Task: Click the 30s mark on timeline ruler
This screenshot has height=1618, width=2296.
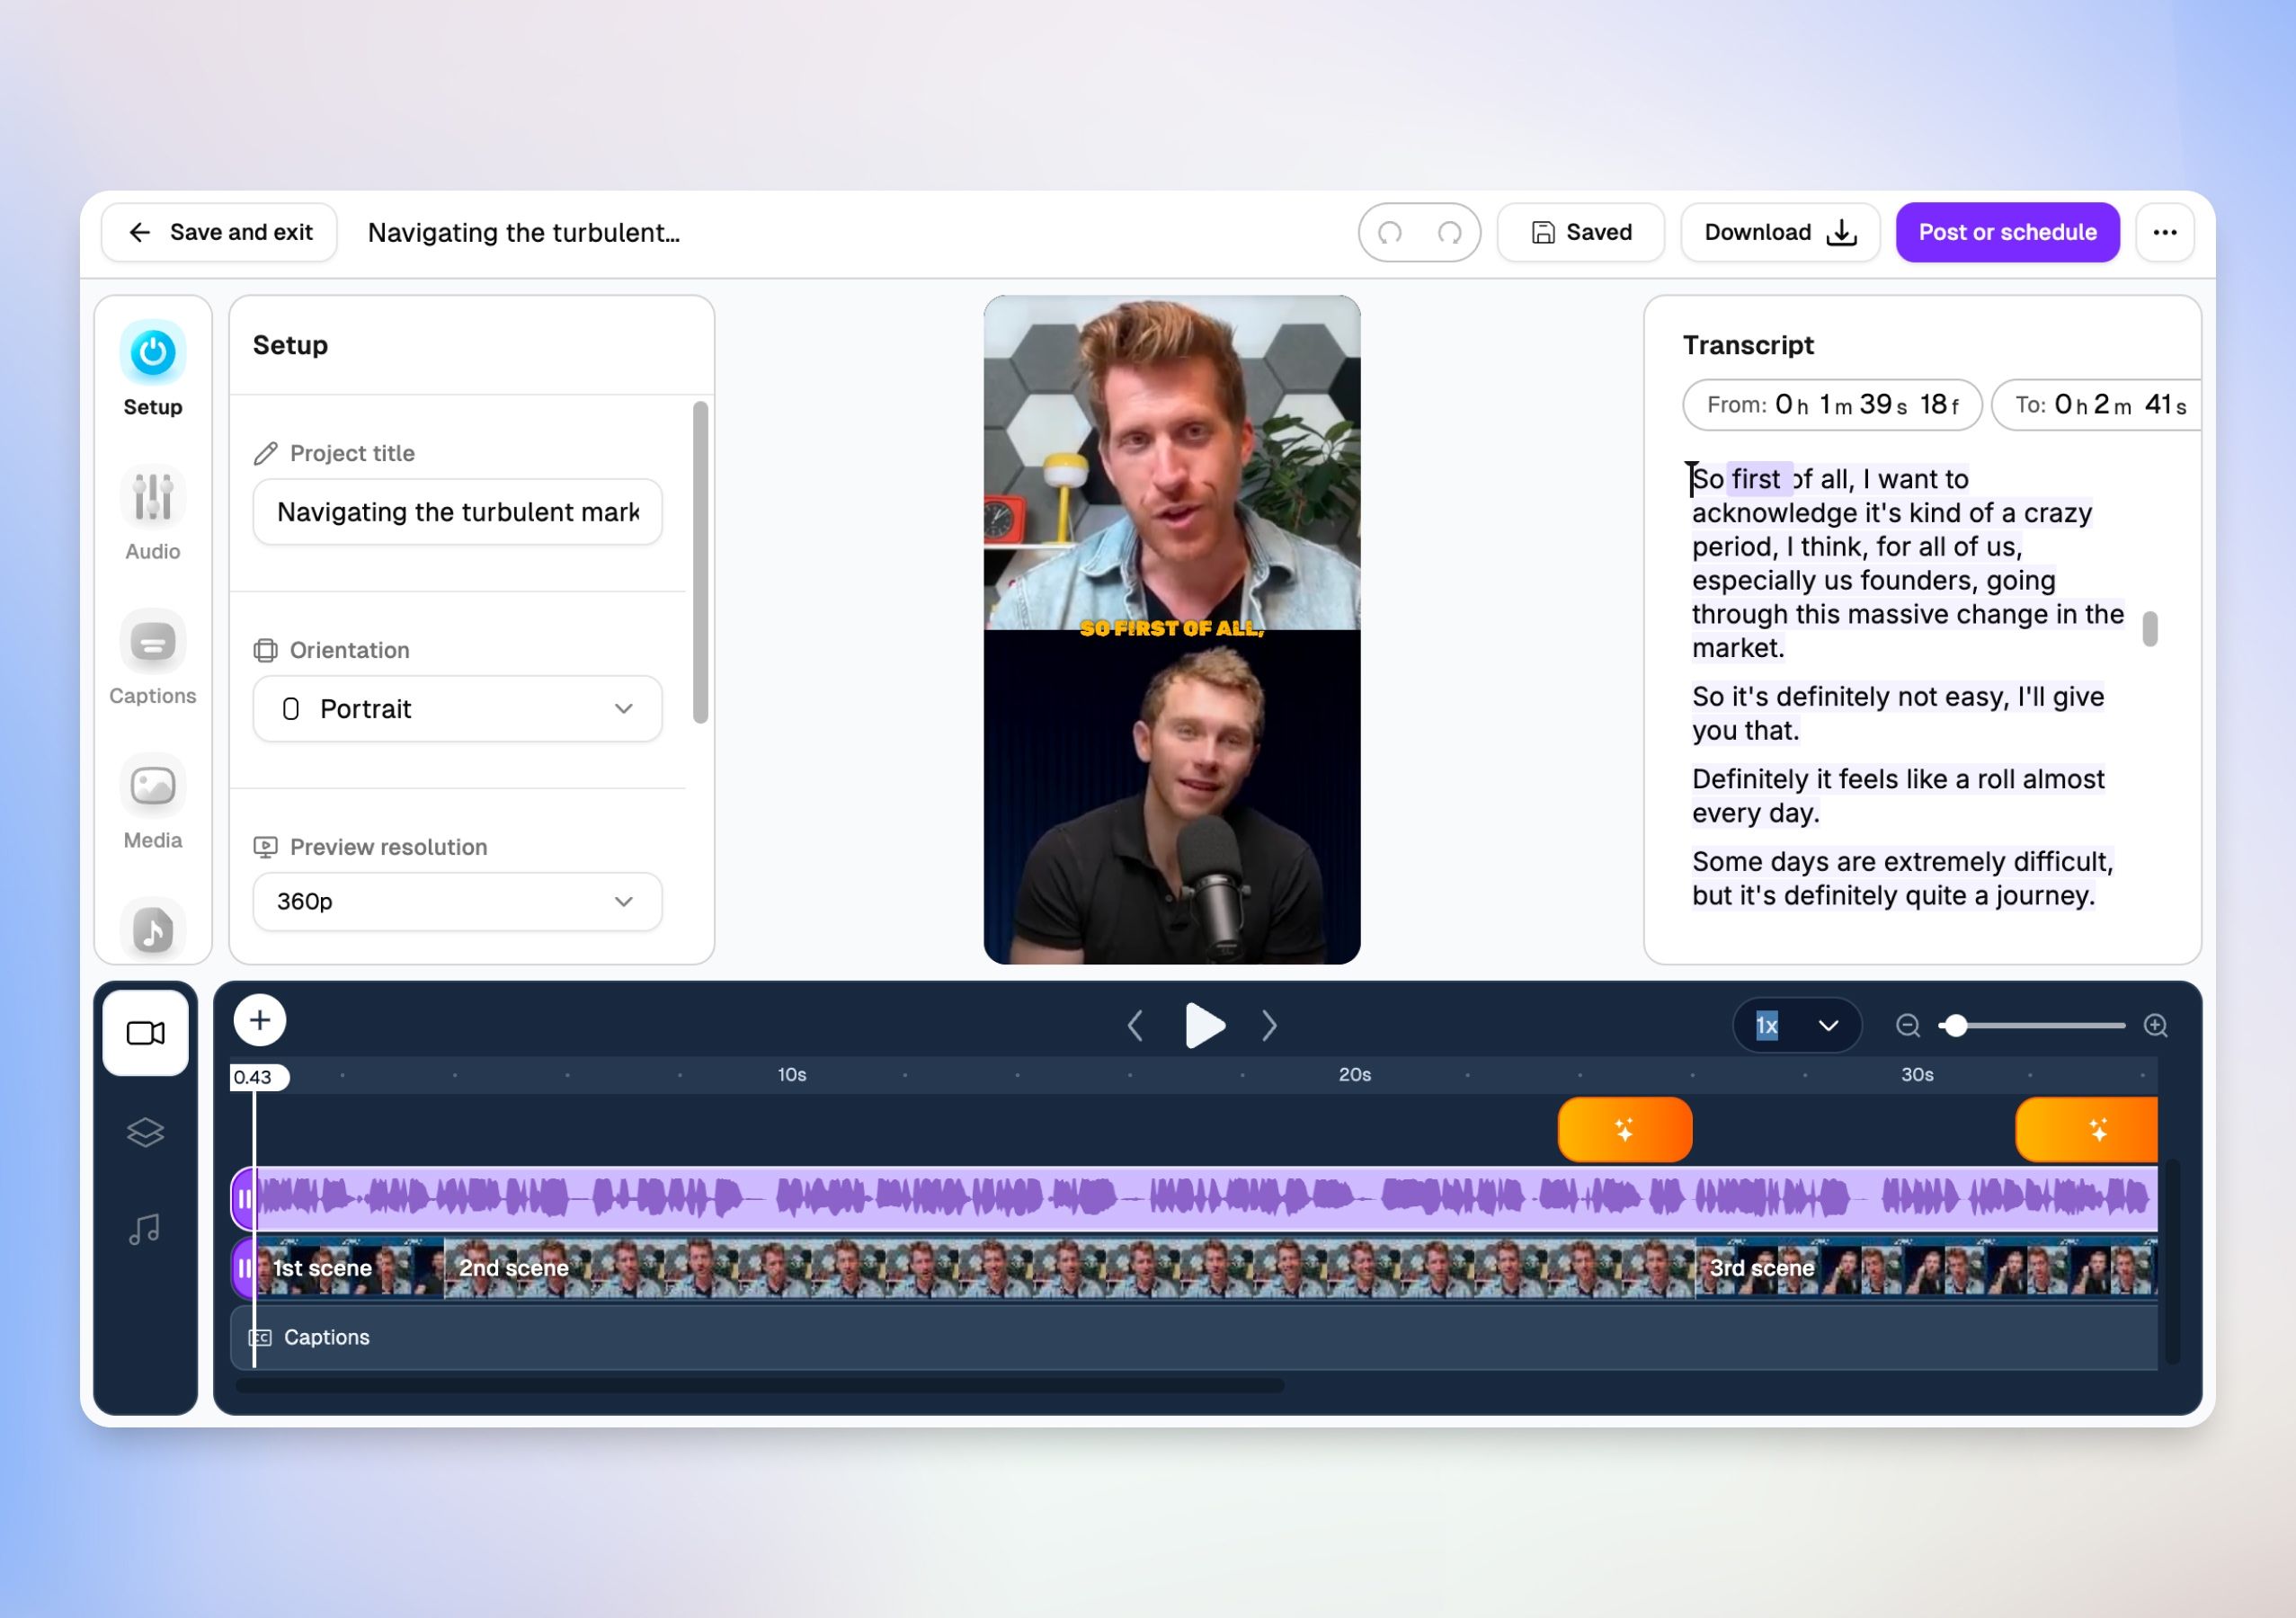Action: pyautogui.click(x=1917, y=1075)
